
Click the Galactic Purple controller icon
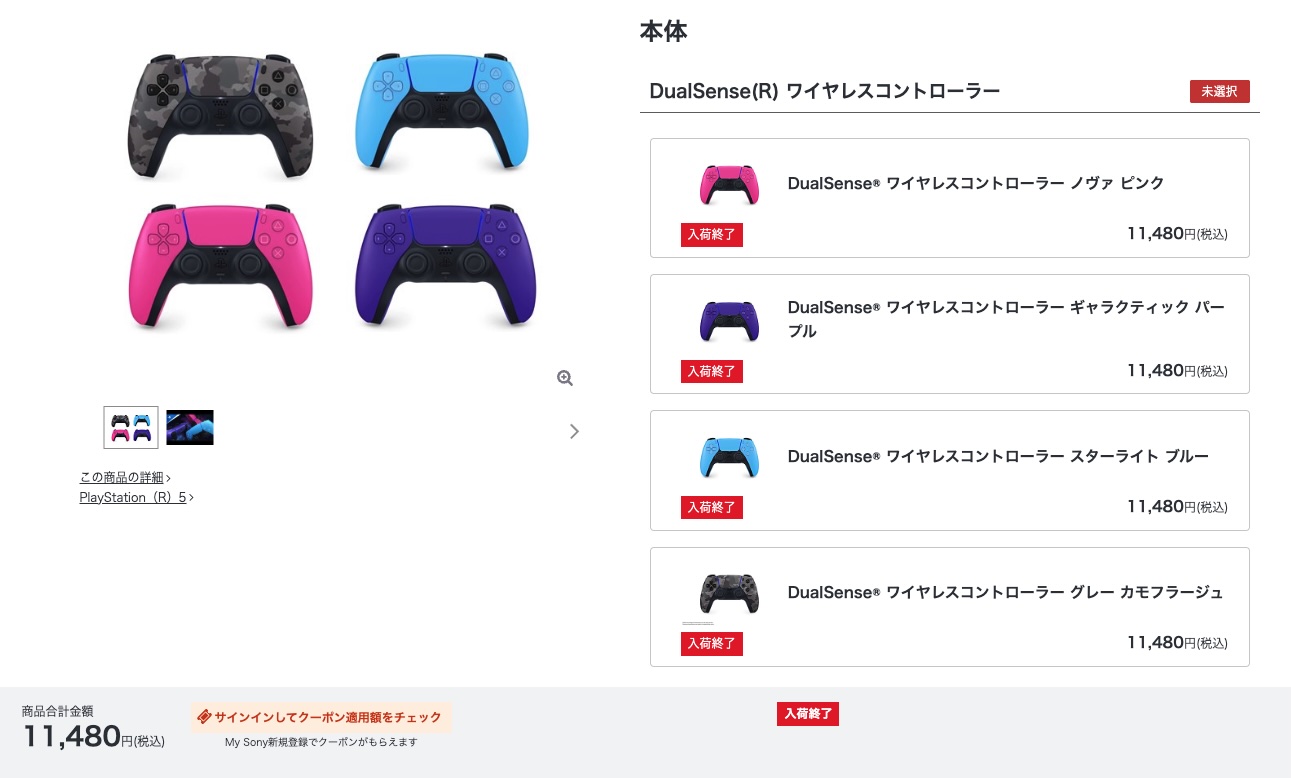coord(729,321)
